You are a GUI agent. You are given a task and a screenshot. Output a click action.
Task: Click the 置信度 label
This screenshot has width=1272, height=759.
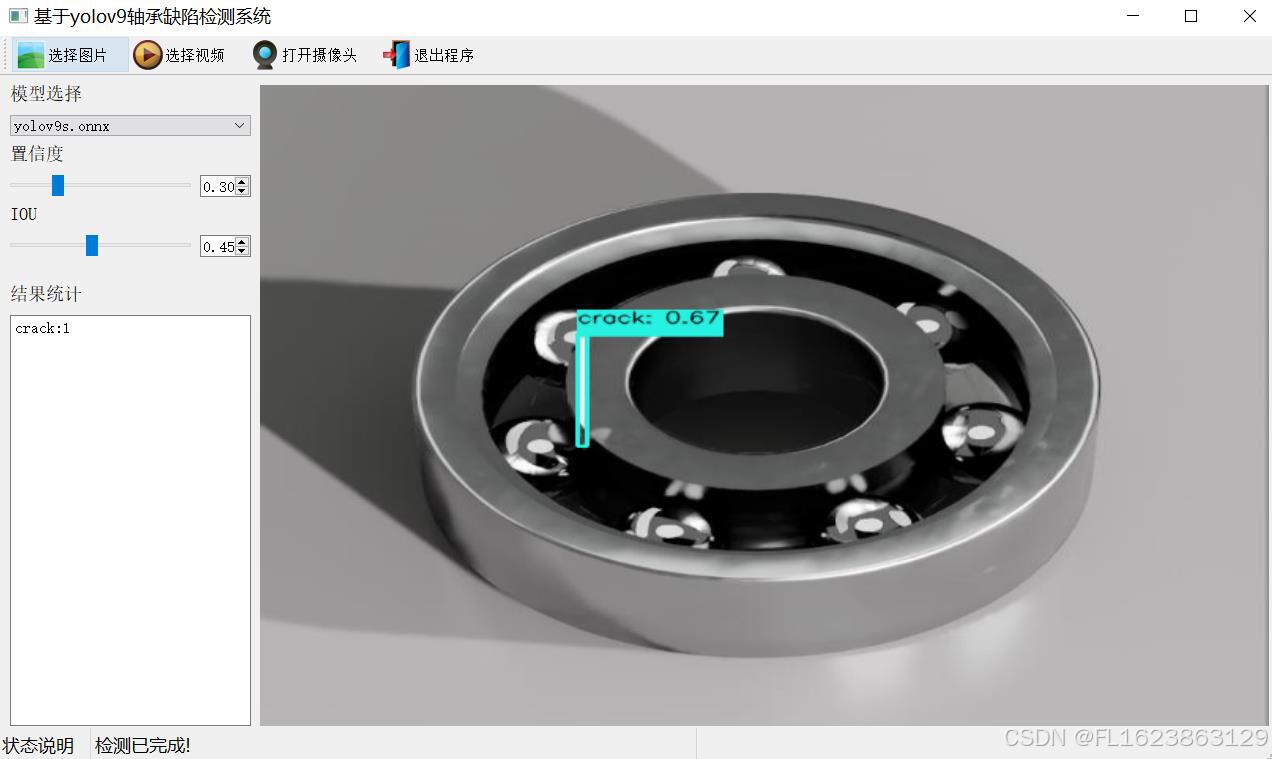(x=37, y=154)
